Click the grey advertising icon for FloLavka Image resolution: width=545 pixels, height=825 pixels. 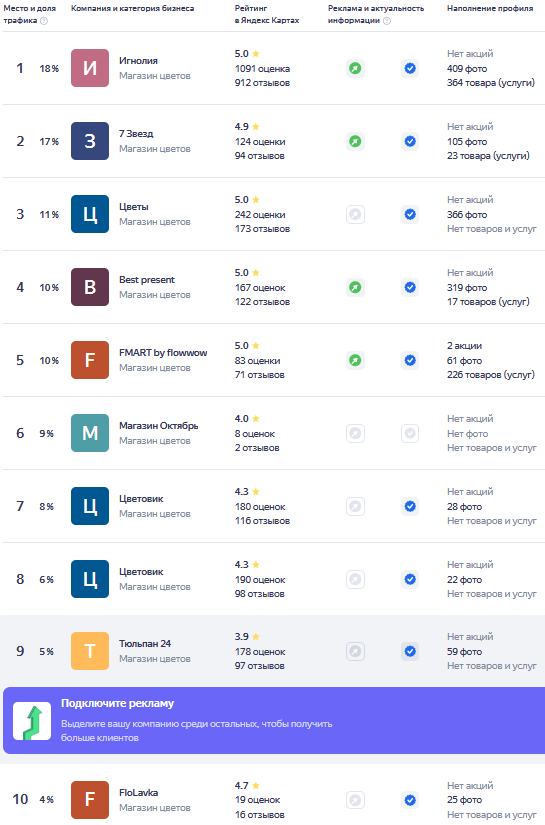pos(355,800)
